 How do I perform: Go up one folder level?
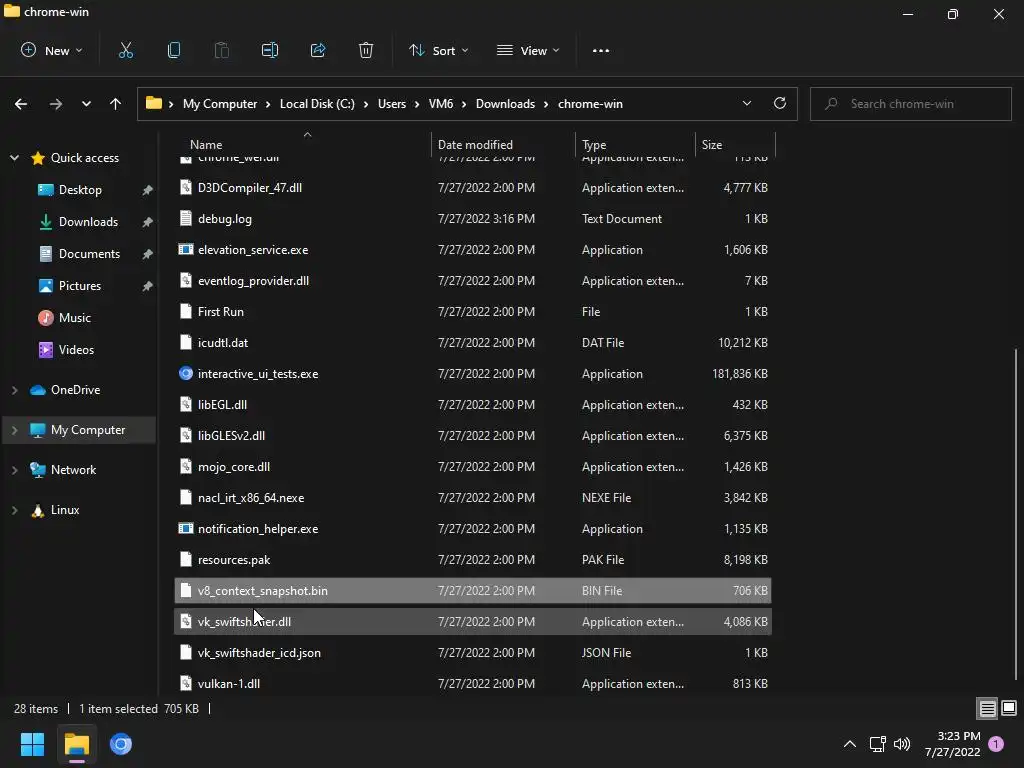pyautogui.click(x=116, y=104)
